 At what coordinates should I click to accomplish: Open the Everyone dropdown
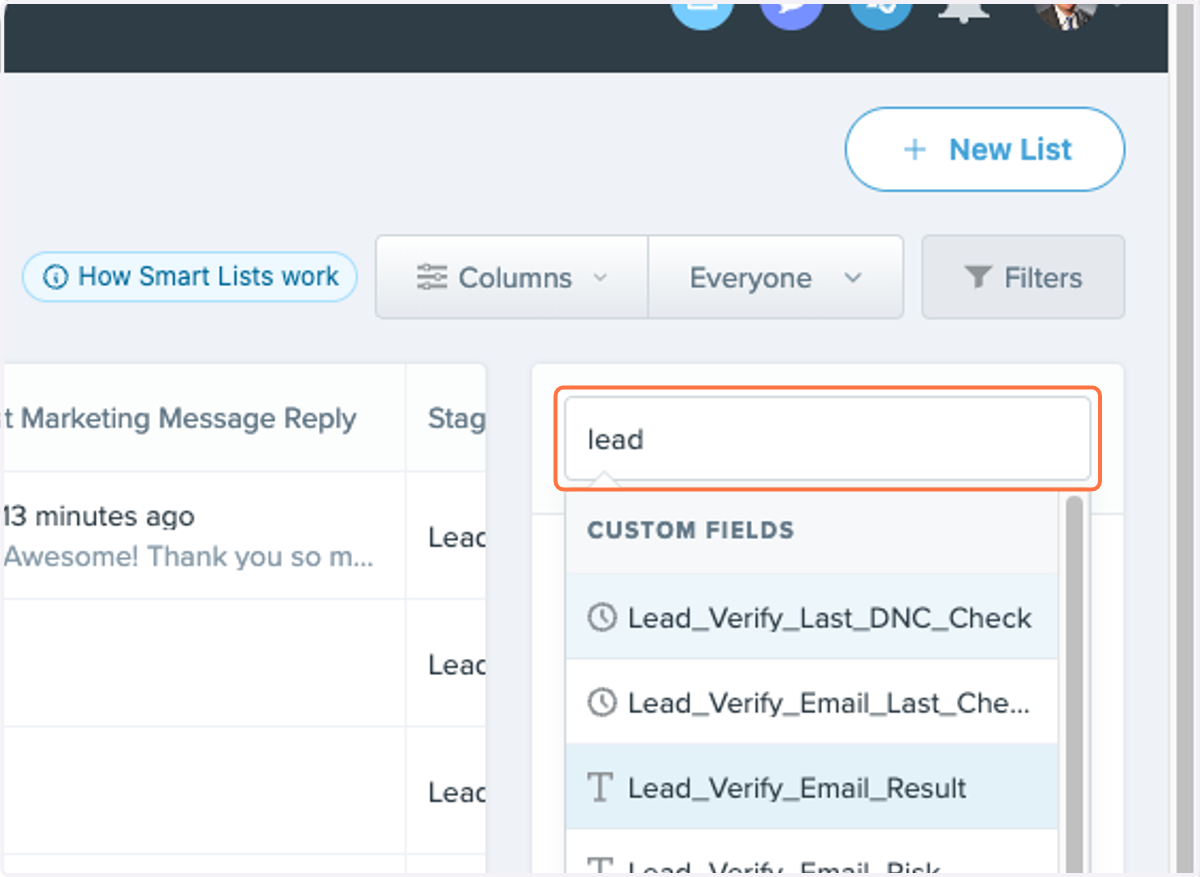pyautogui.click(x=775, y=277)
